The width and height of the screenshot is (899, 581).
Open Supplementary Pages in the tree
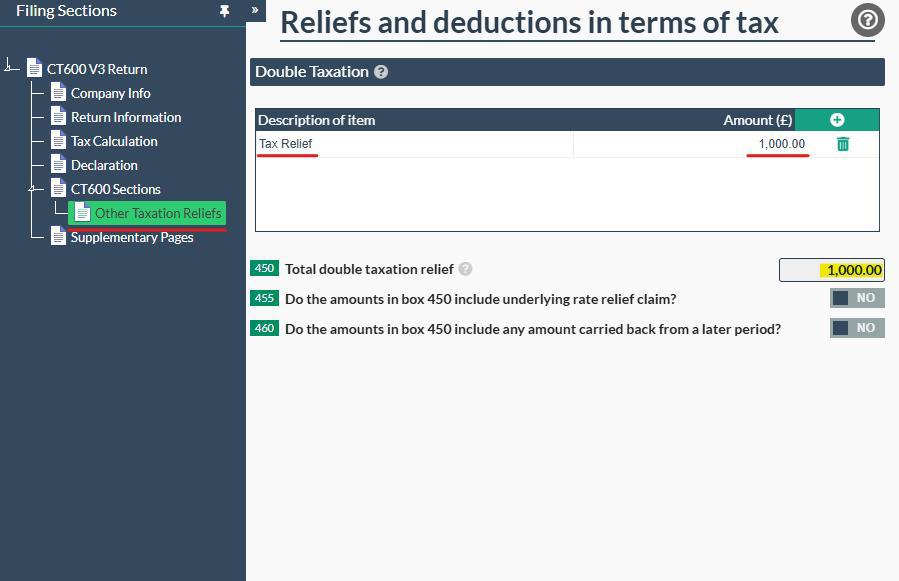pos(132,237)
